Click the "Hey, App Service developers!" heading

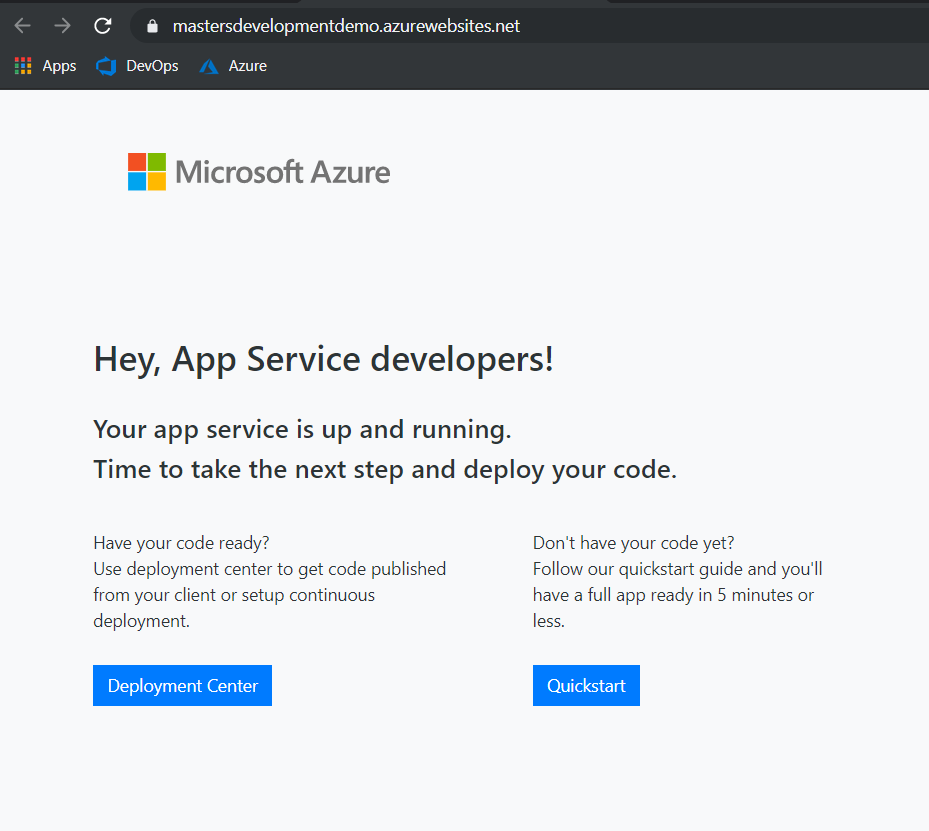click(323, 359)
